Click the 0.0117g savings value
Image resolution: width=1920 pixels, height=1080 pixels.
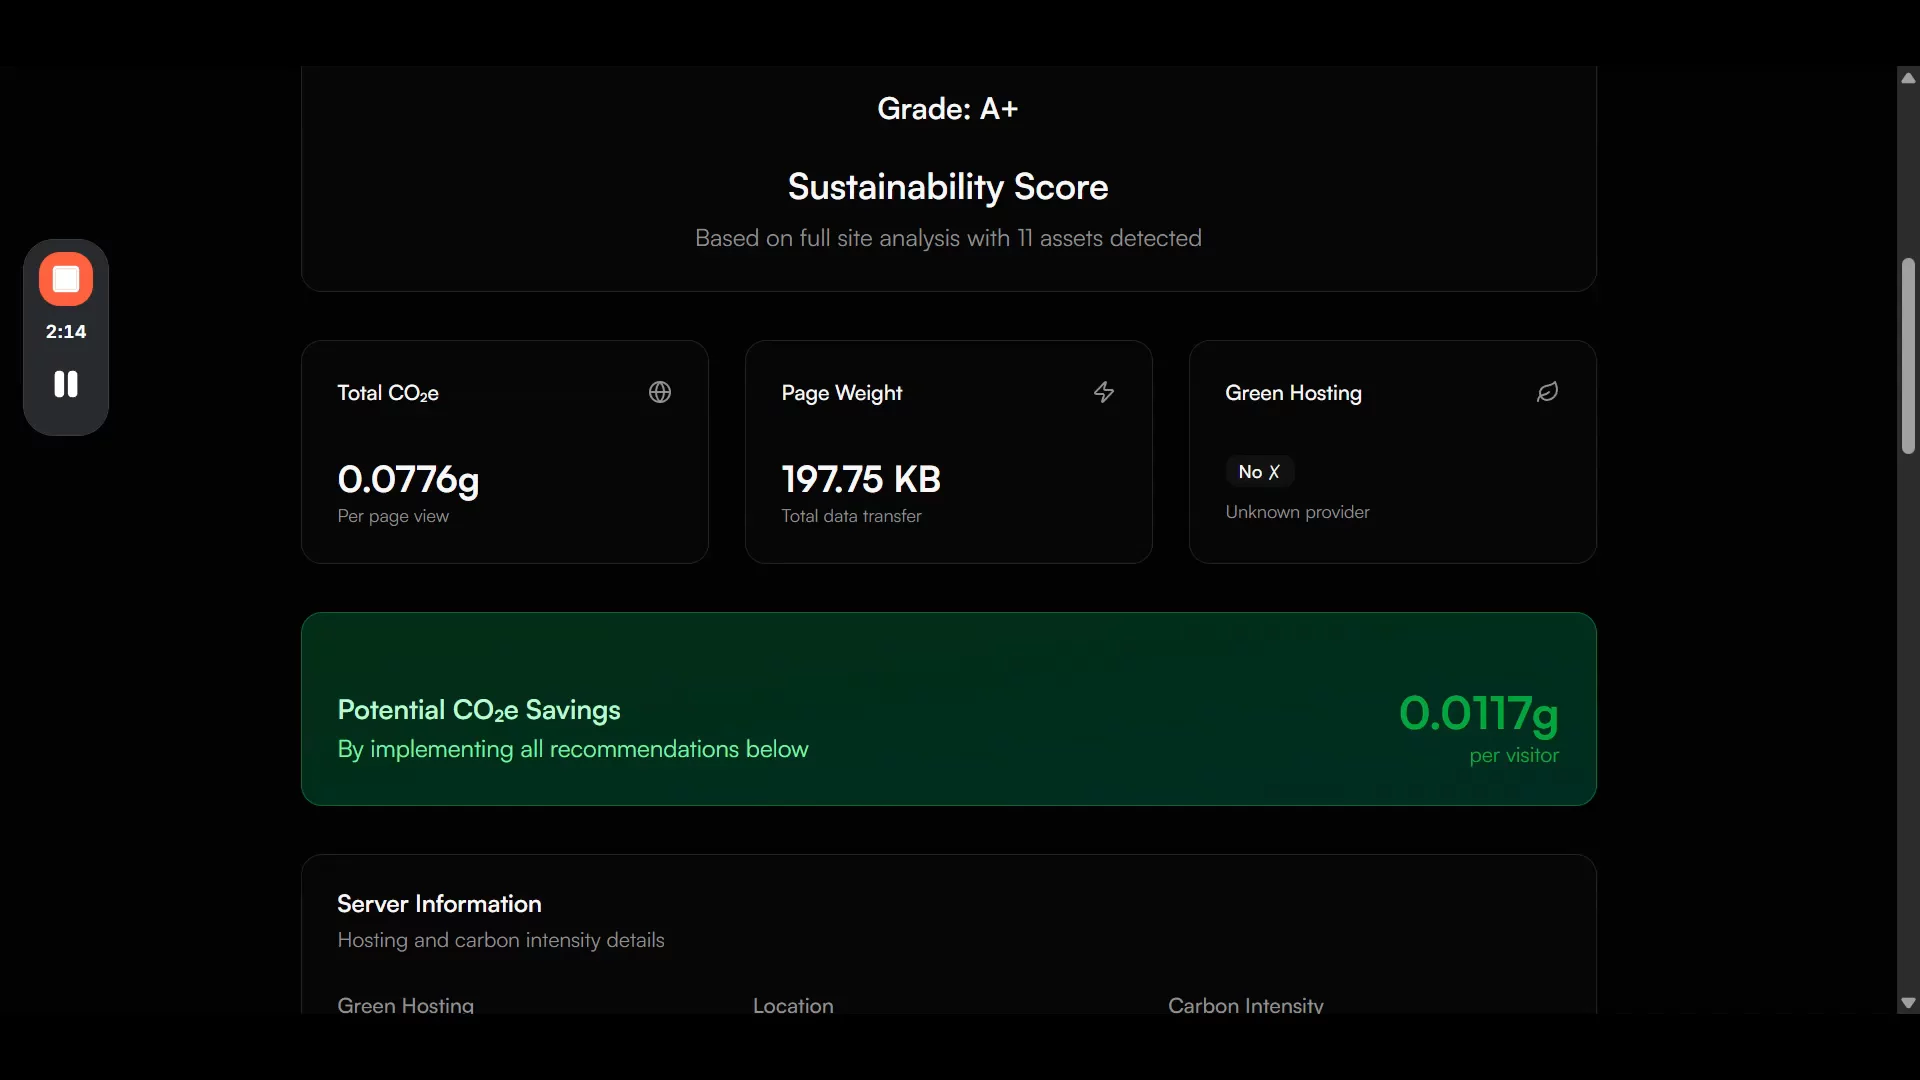pyautogui.click(x=1479, y=712)
